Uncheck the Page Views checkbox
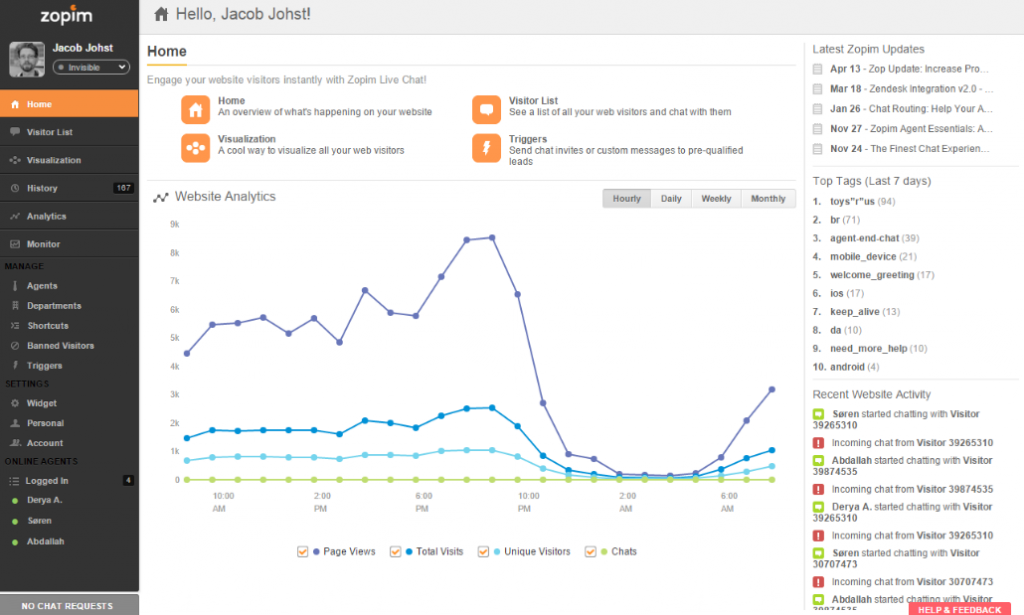Screen dimensions: 1024x615 point(303,551)
